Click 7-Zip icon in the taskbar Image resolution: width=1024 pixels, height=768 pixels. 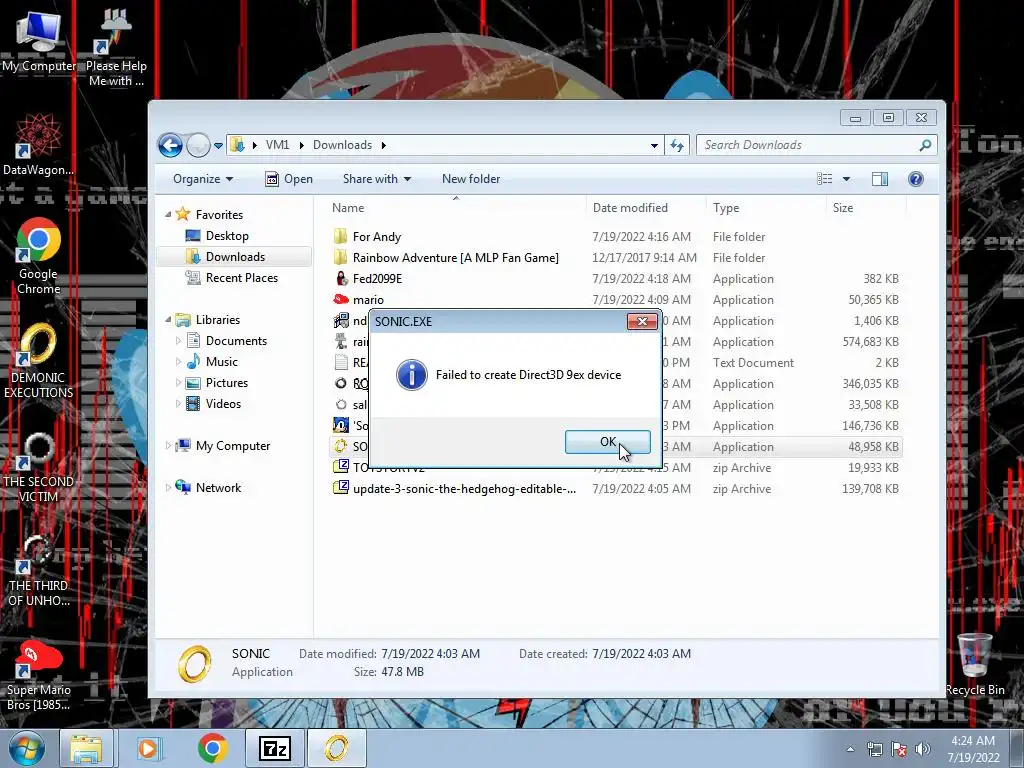[x=275, y=748]
